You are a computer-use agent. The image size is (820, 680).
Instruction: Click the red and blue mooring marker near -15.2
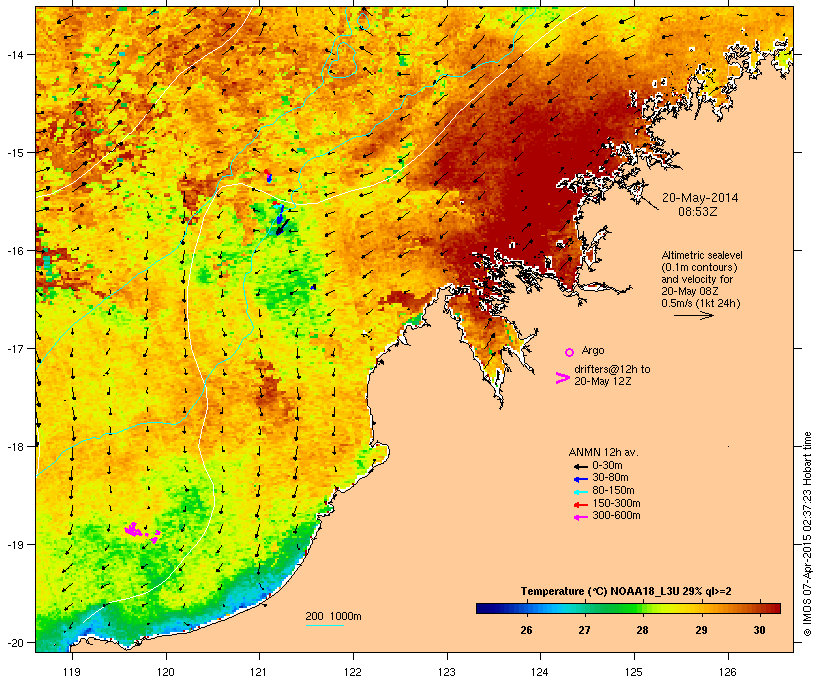click(x=268, y=175)
